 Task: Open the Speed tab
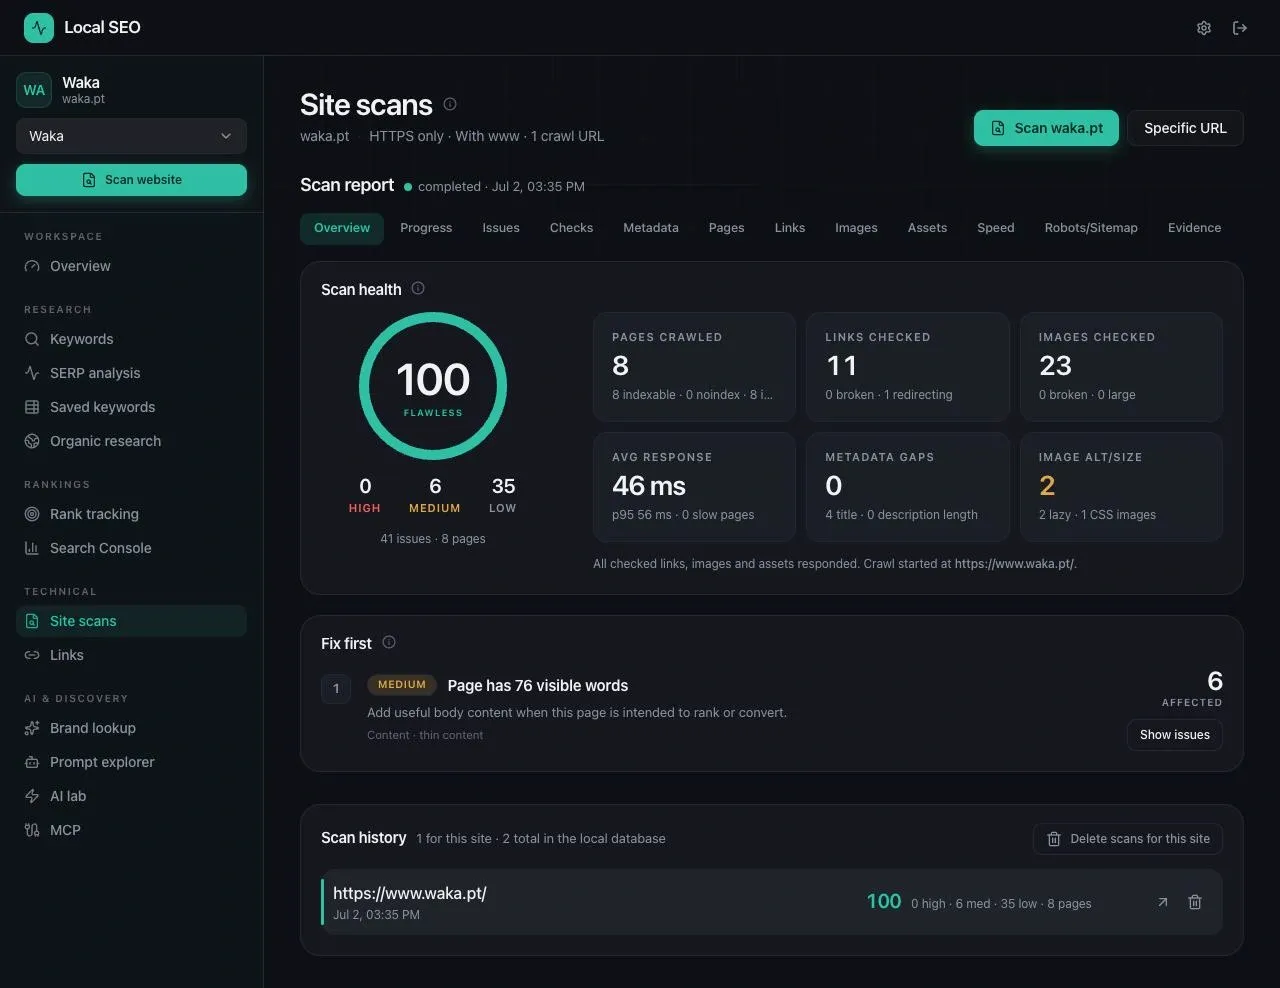[x=995, y=228]
